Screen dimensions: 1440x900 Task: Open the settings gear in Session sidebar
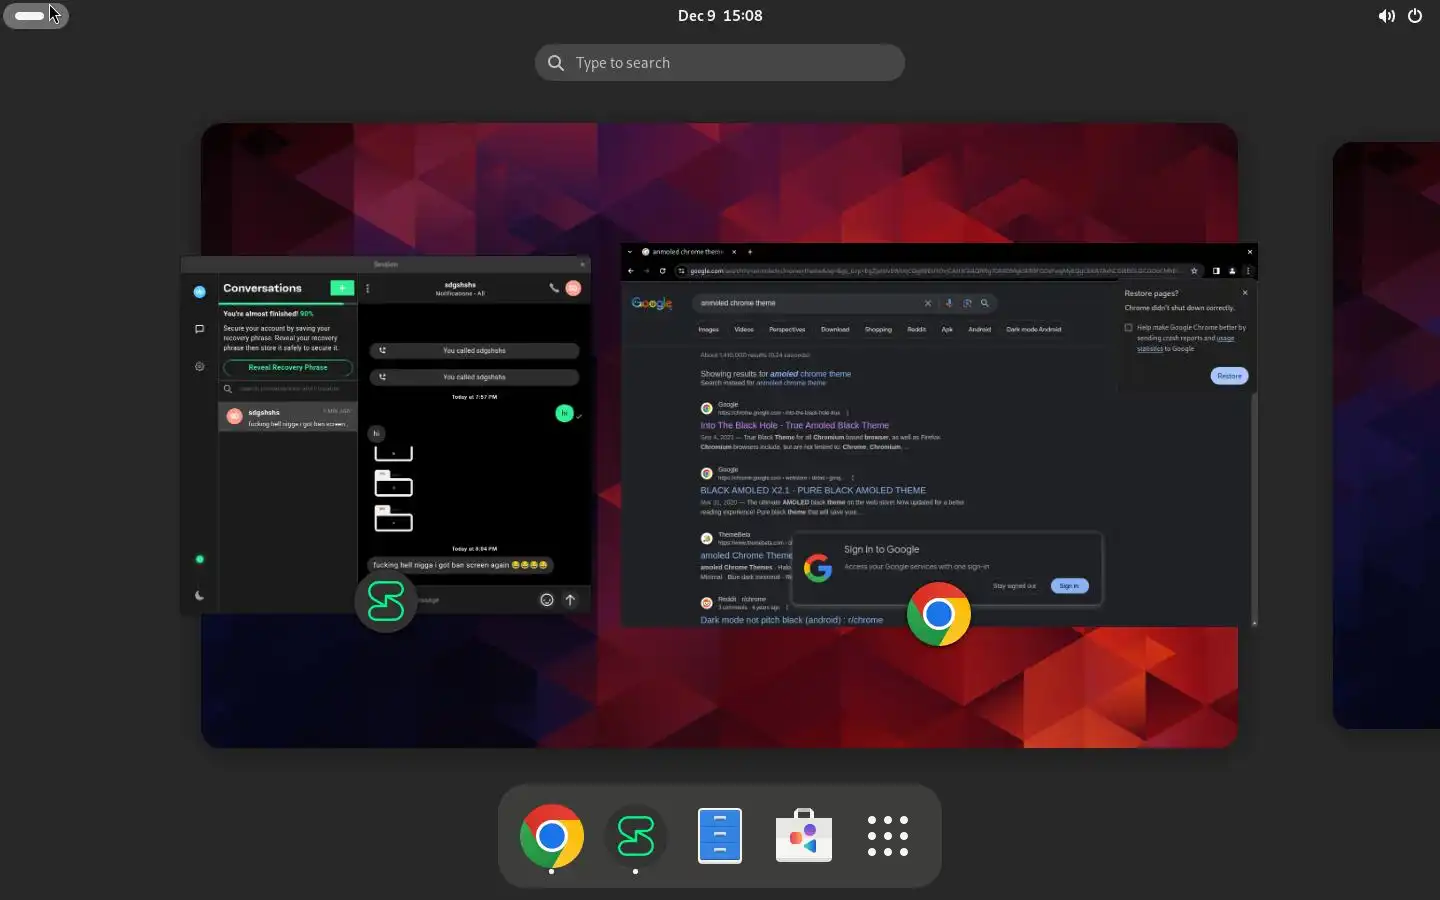point(199,366)
